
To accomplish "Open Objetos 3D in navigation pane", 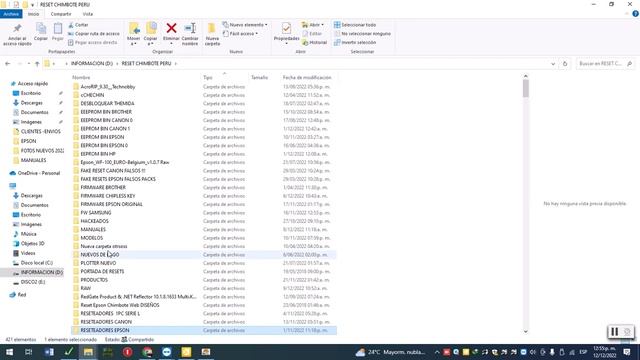I will click(x=32, y=244).
